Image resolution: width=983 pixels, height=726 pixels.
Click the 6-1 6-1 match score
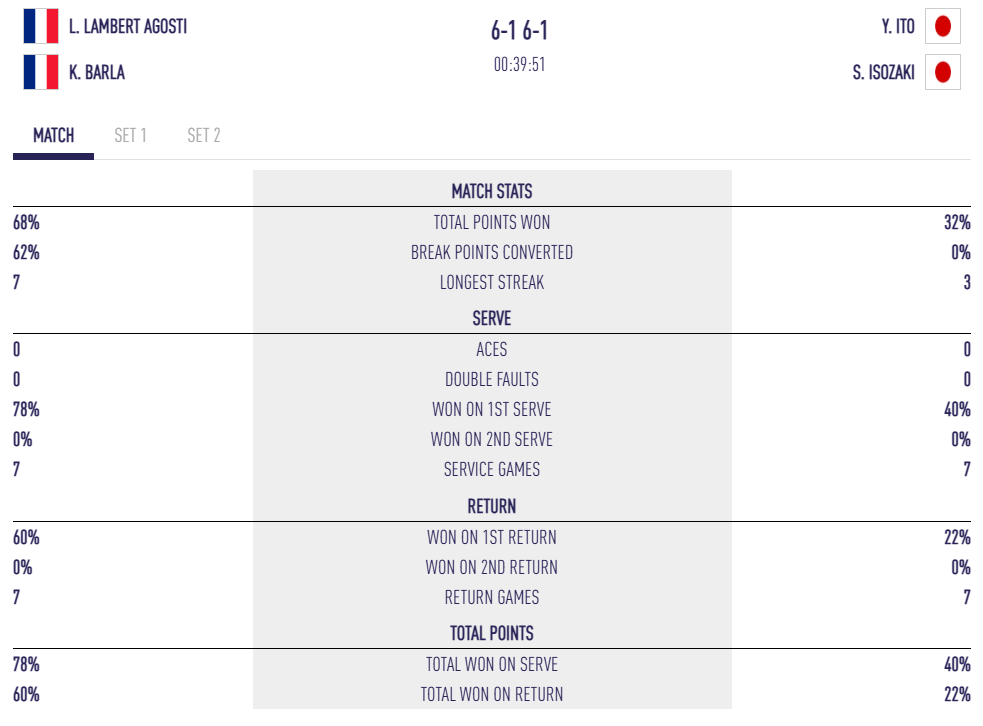520,31
